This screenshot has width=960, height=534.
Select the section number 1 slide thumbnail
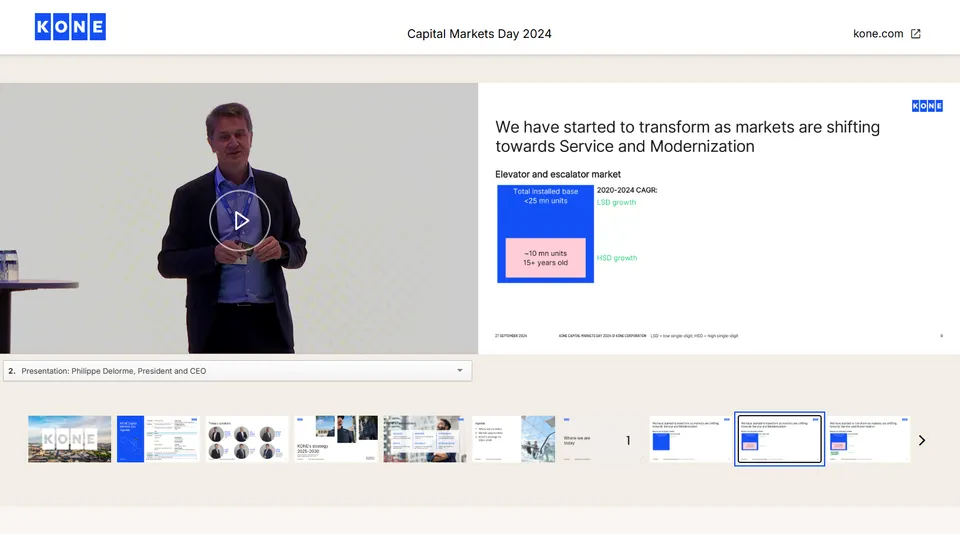point(628,440)
